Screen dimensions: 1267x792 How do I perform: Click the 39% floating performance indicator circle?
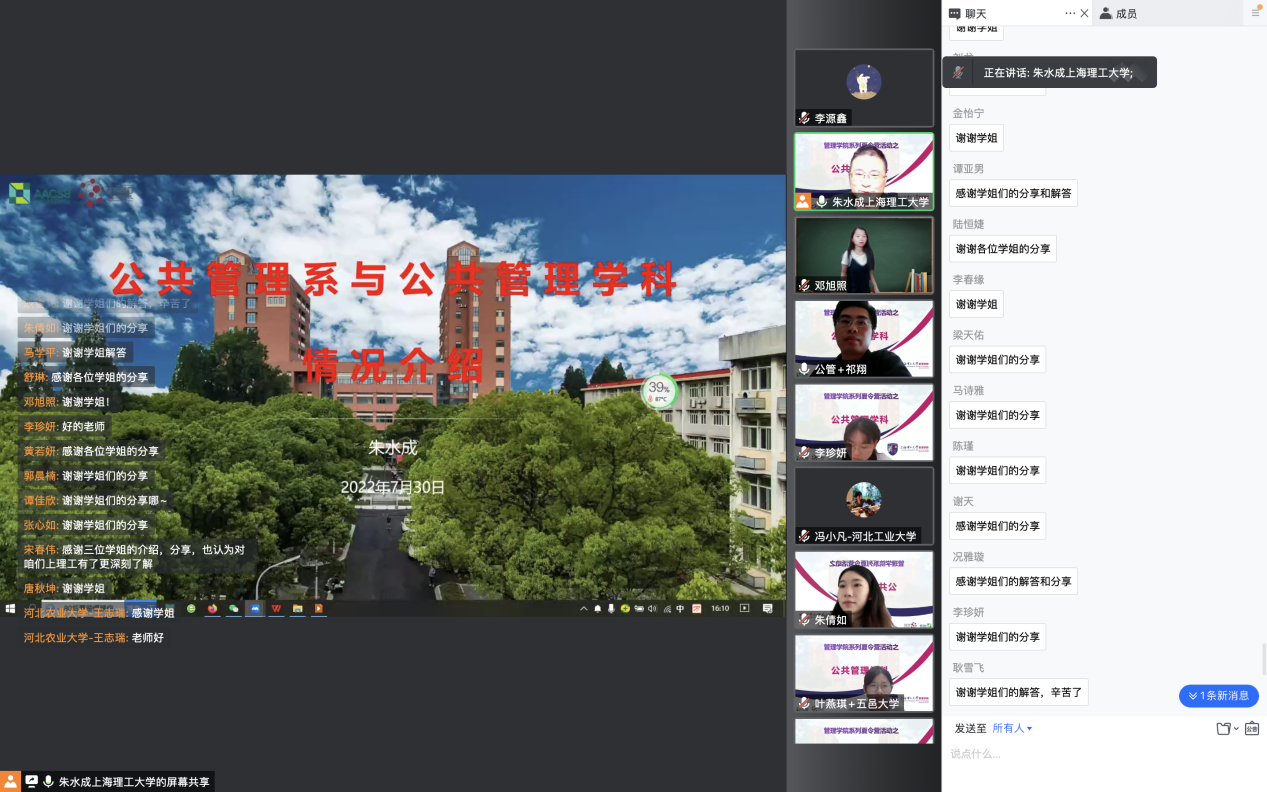point(659,391)
